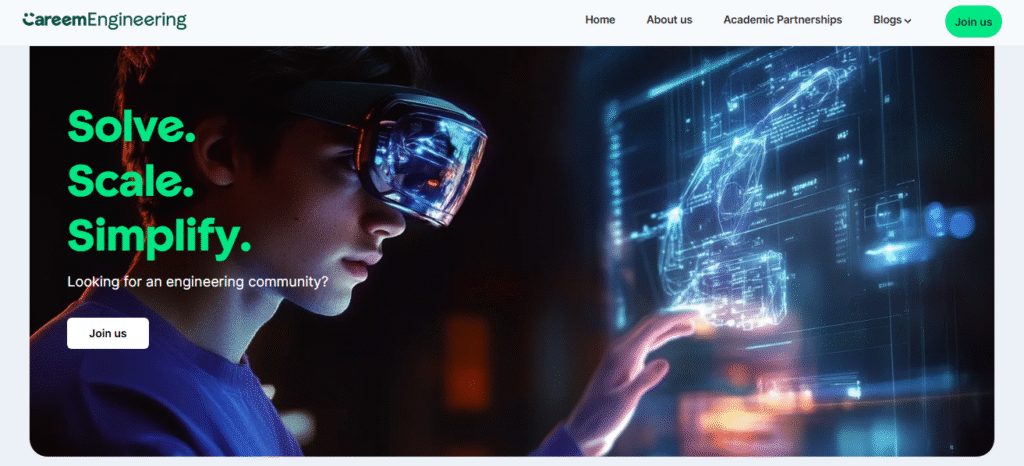Click the "Simplify." headline text
Screen dimensions: 1024x466
159,236
